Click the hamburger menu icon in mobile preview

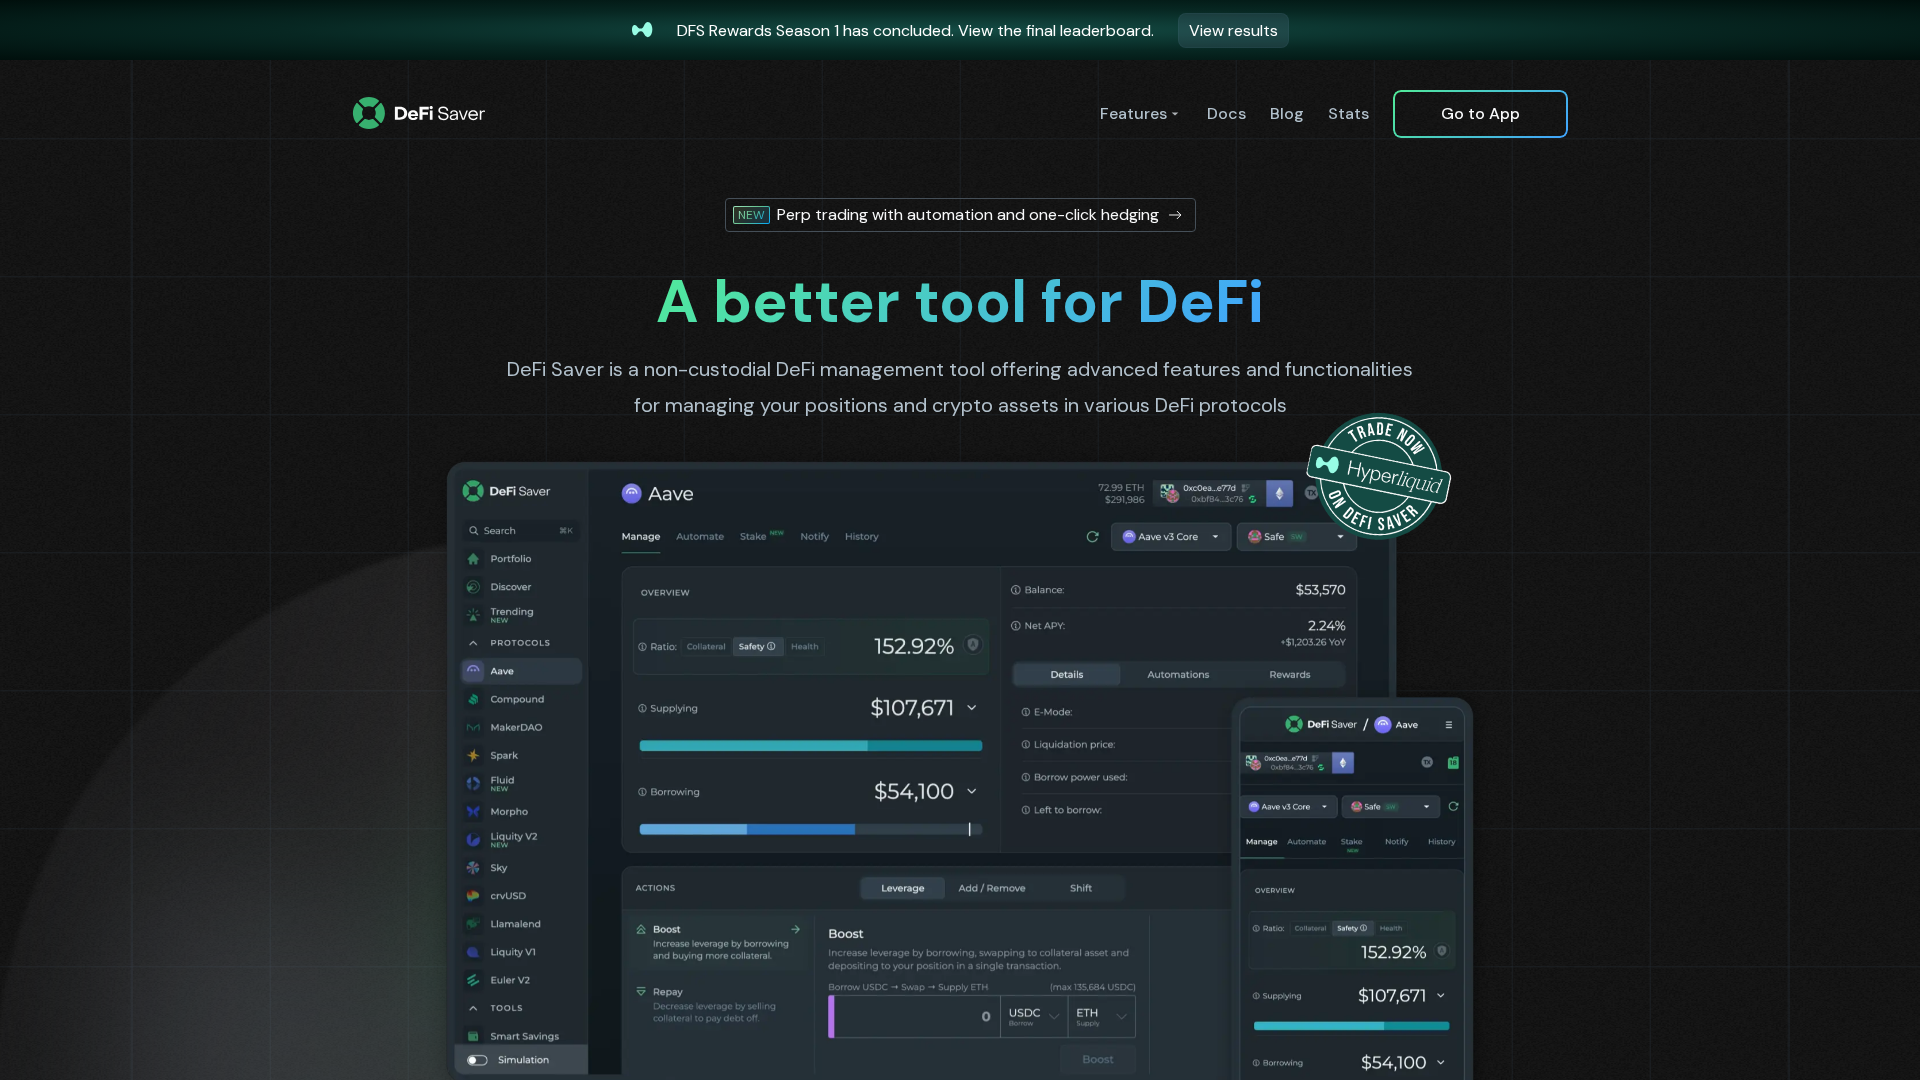1448,725
